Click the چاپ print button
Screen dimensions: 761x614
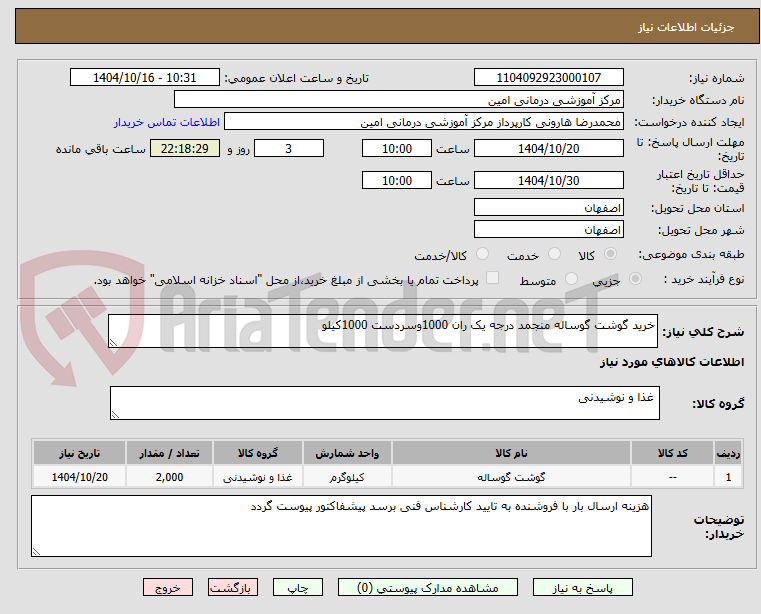(x=298, y=587)
